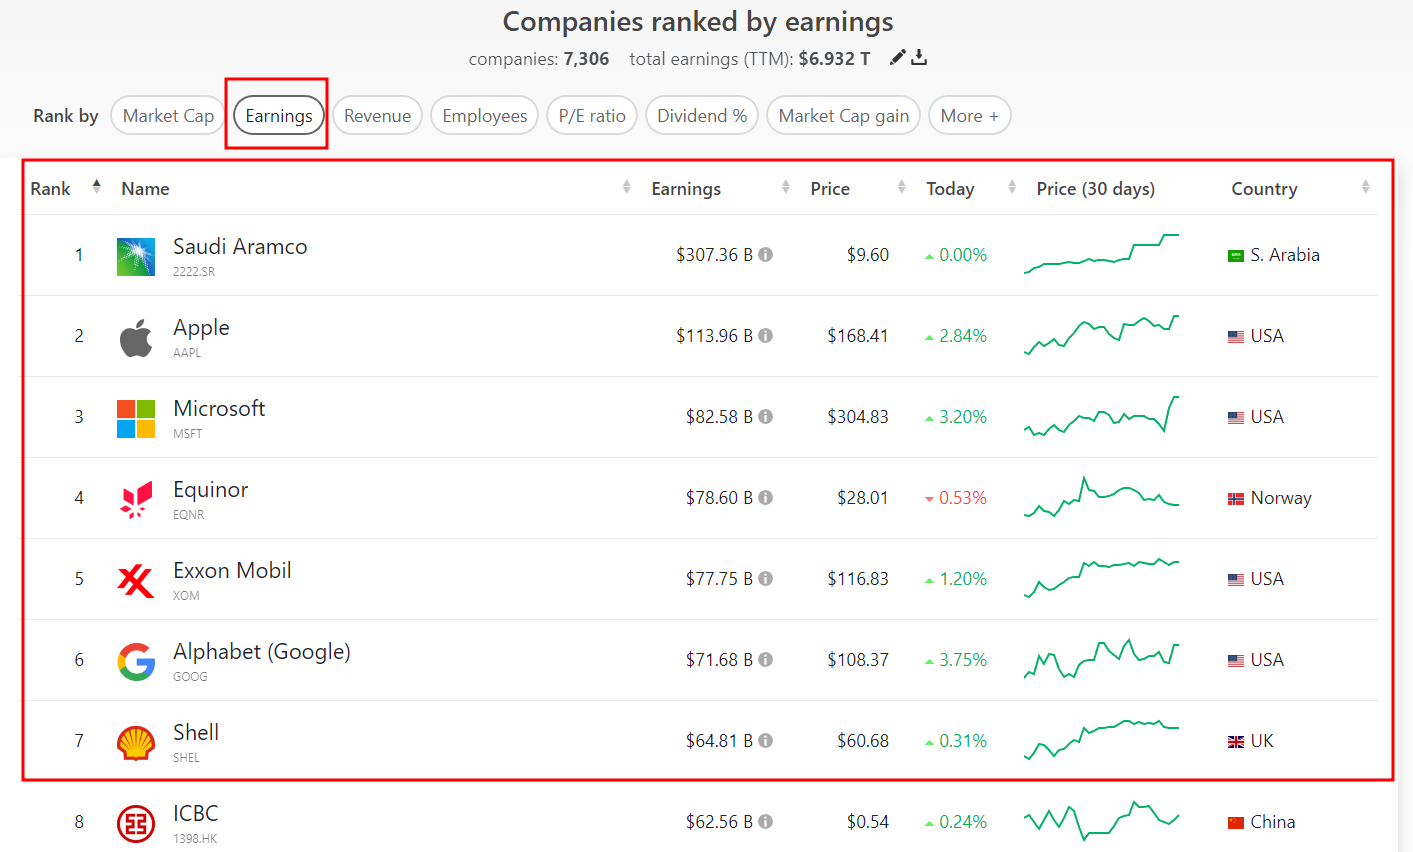Click the Saudi Aramco logo icon
Viewport: 1413px width, 852px height.
(136, 257)
